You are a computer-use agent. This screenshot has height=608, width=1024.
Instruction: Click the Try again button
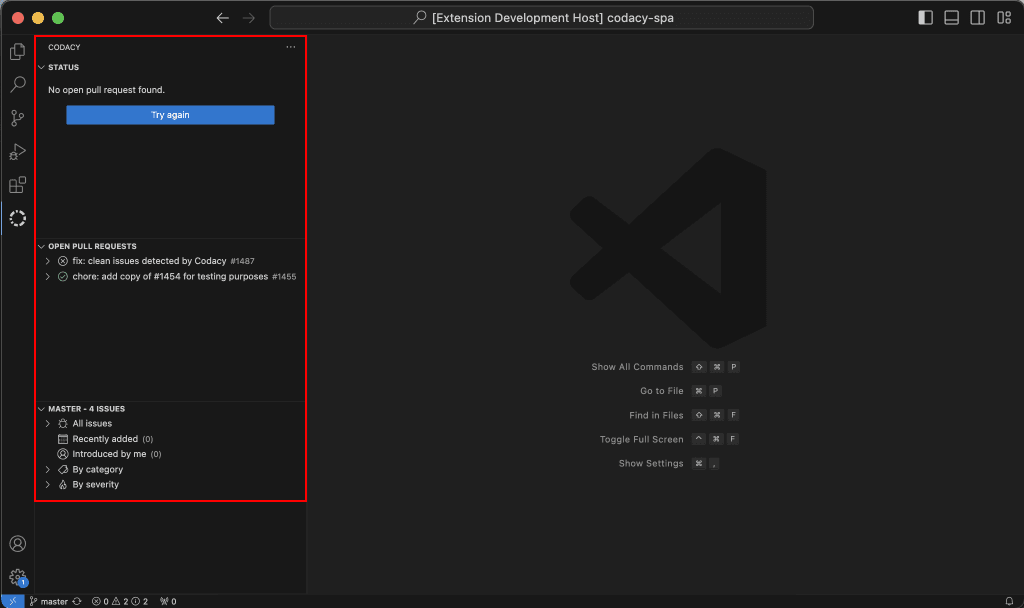170,115
